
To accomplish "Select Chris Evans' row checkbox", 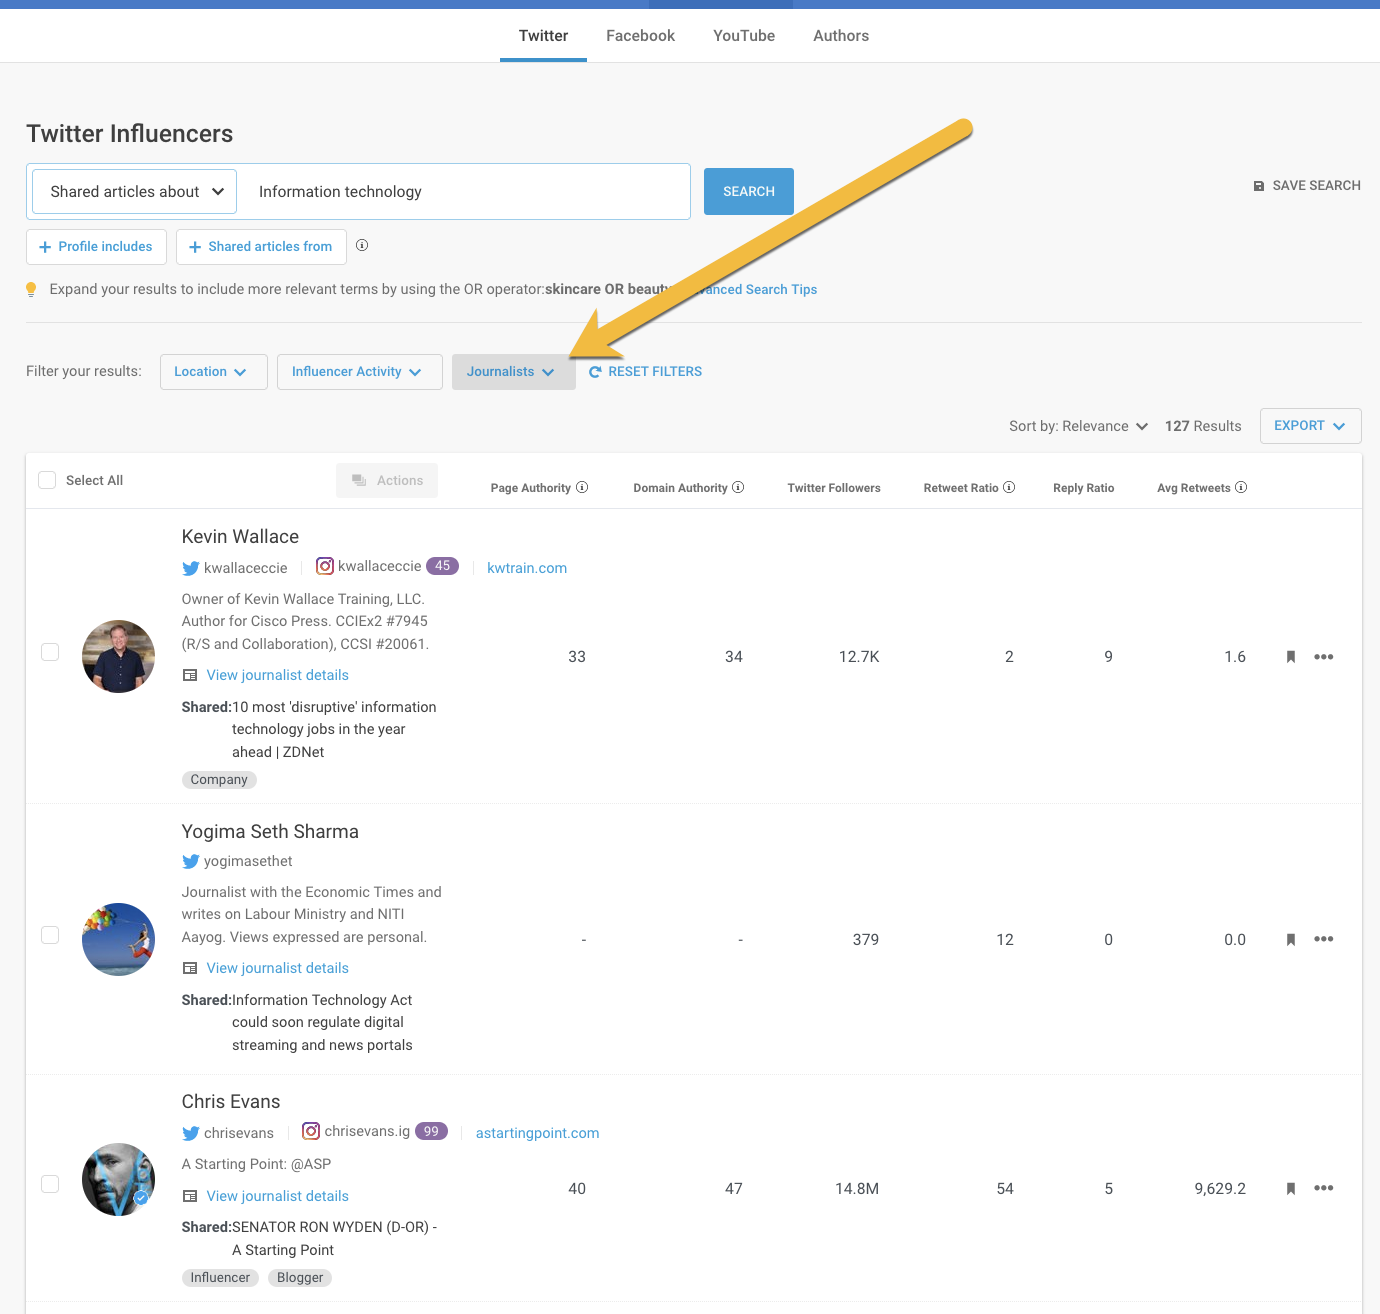I will point(50,1184).
